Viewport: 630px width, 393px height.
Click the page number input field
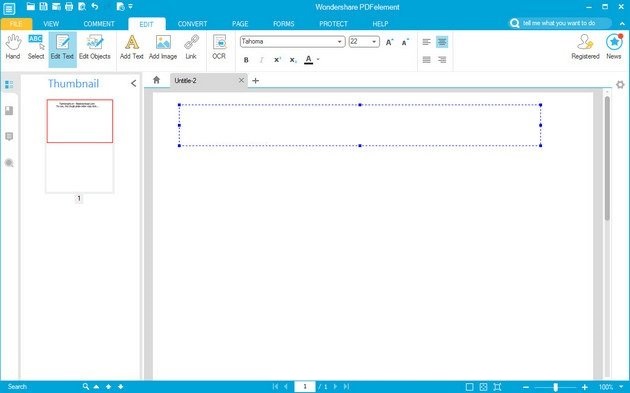pyautogui.click(x=305, y=387)
